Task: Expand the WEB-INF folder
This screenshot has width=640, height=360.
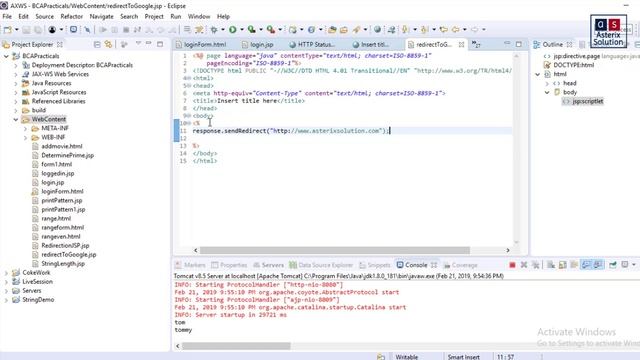Action: pos(25,138)
